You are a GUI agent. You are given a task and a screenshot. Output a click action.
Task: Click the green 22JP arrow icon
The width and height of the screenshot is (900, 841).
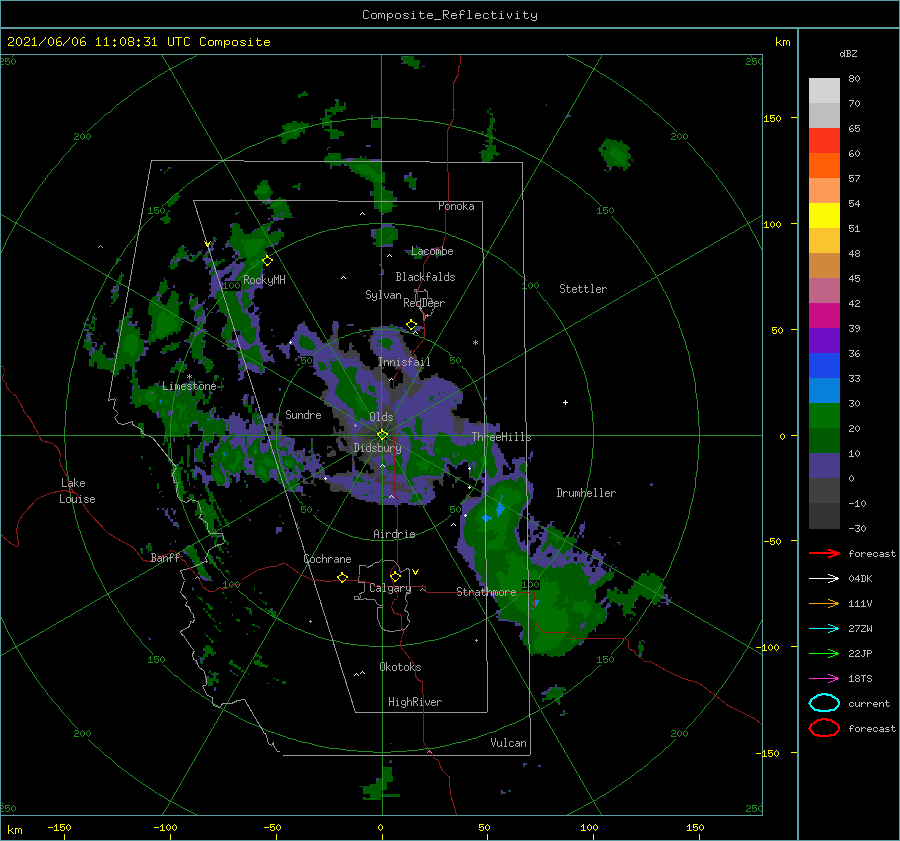(x=824, y=653)
